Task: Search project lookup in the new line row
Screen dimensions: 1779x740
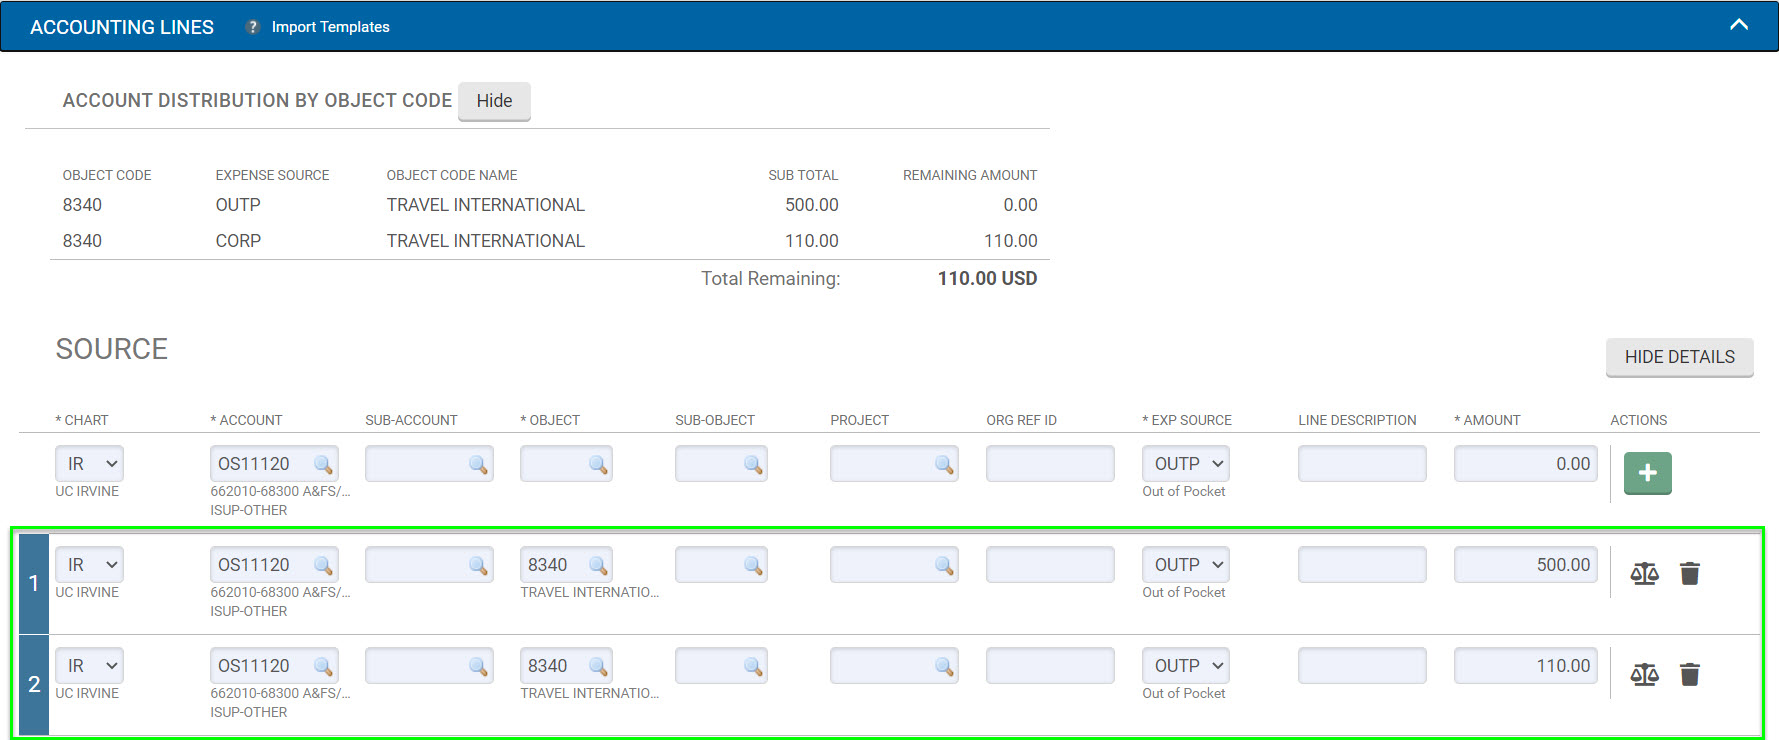Action: click(x=944, y=464)
